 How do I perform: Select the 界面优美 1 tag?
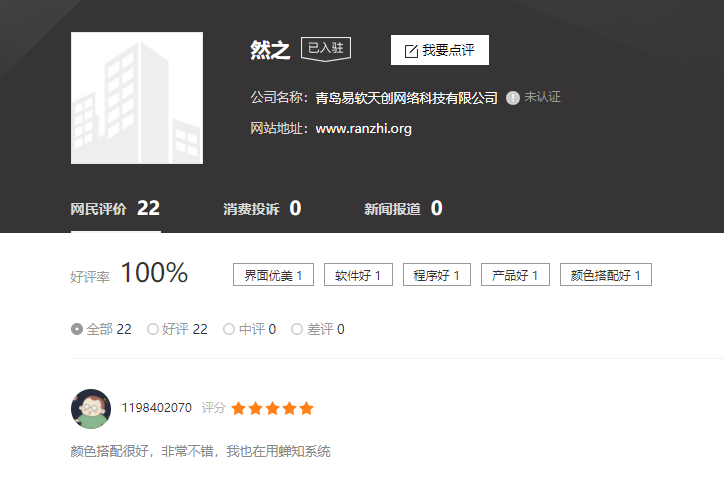pyautogui.click(x=273, y=275)
